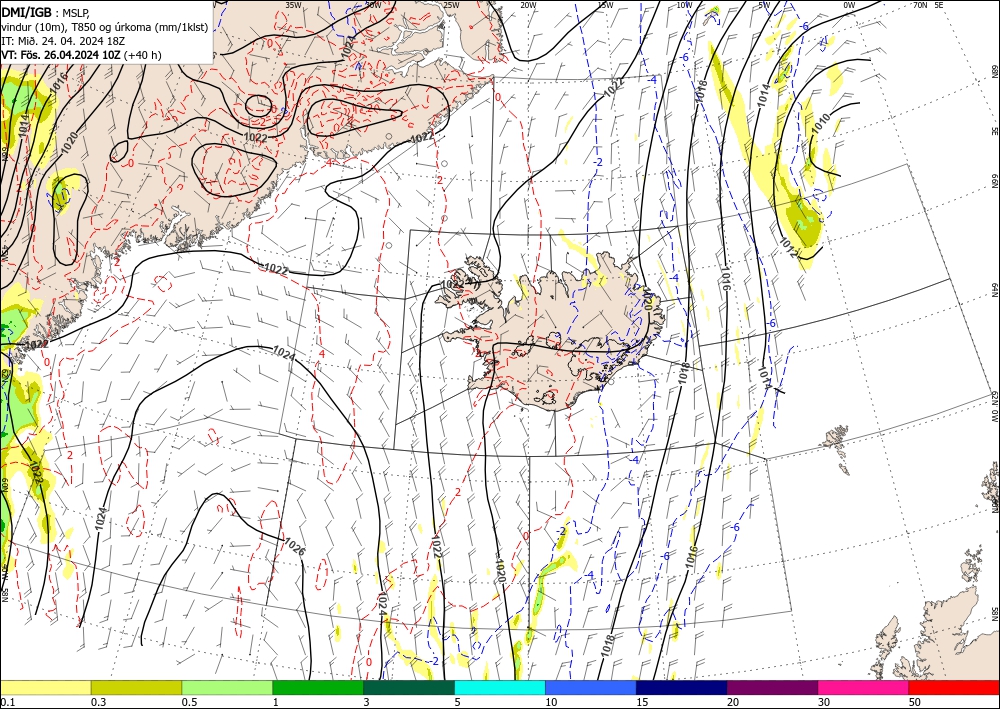Image resolution: width=1000 pixels, height=709 pixels.
Task: Click the "0.3" legend value label
Action: [98, 702]
